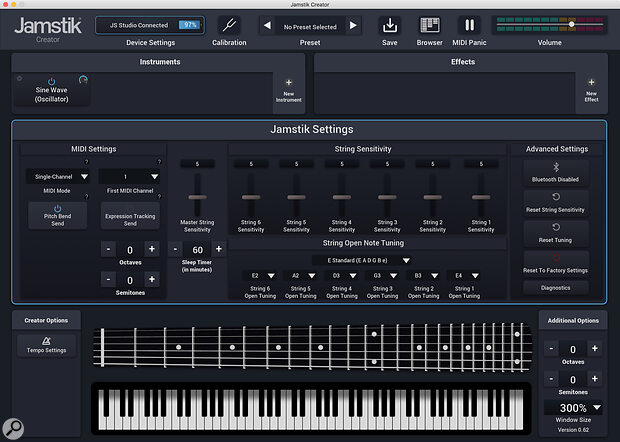The width and height of the screenshot is (620, 442).
Task: Open E Standard tuning preset dropdown
Action: [363, 260]
